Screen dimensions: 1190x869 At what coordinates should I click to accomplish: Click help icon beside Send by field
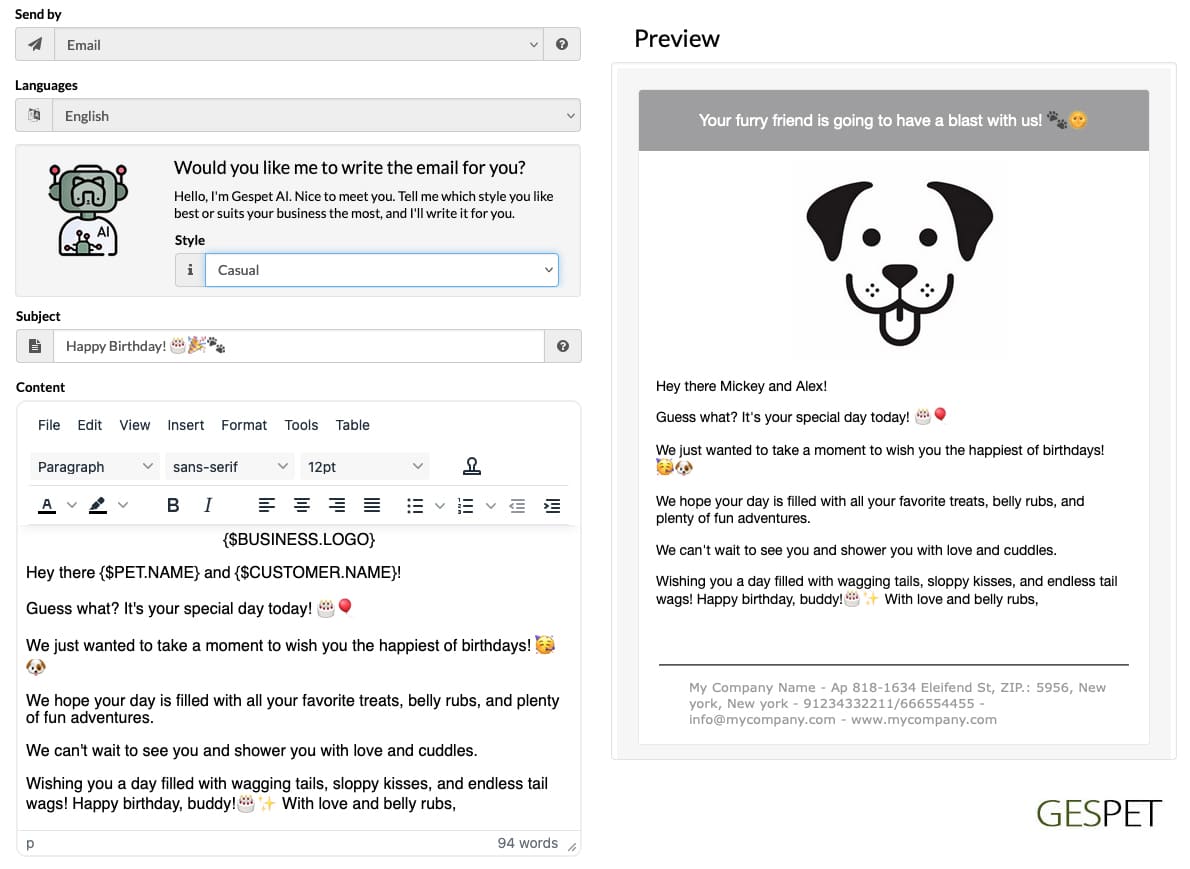(562, 44)
